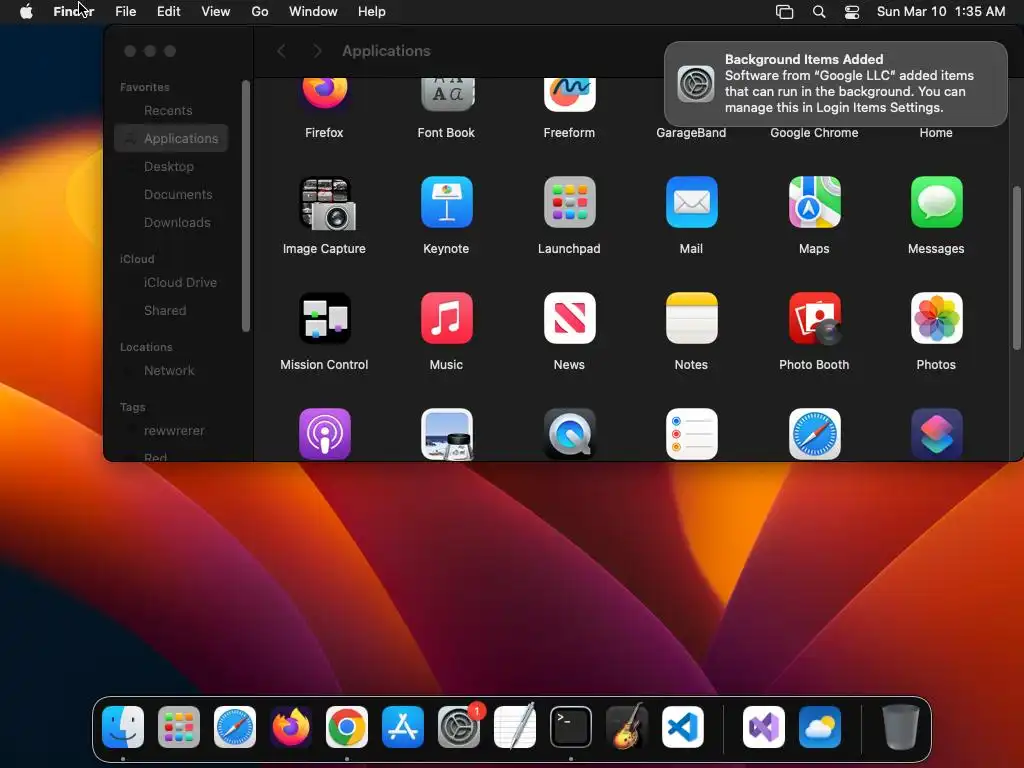Open the File menu
The image size is (1024, 768).
click(x=125, y=12)
